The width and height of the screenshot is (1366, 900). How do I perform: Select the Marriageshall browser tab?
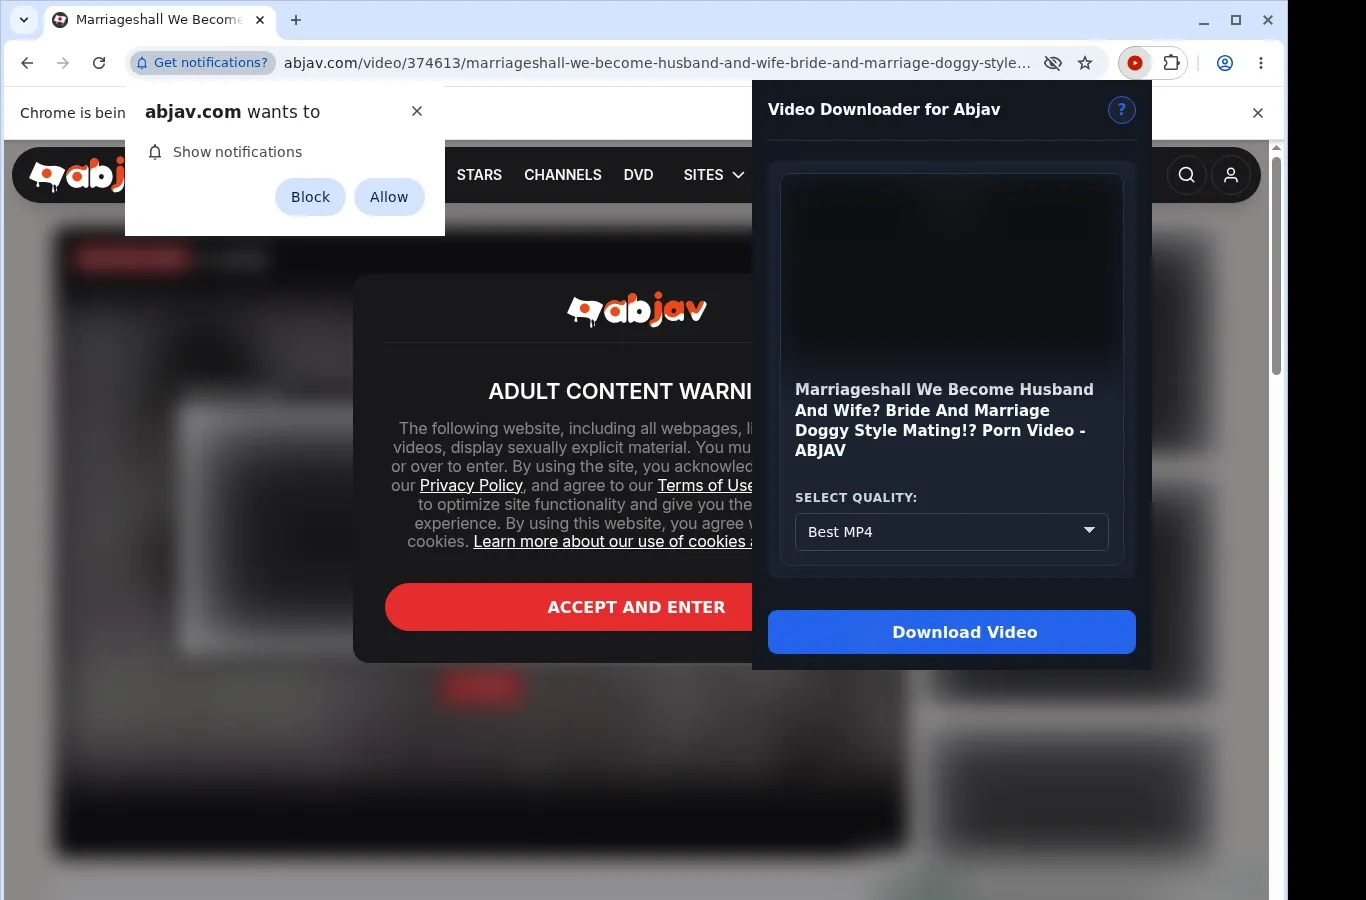[x=158, y=20]
